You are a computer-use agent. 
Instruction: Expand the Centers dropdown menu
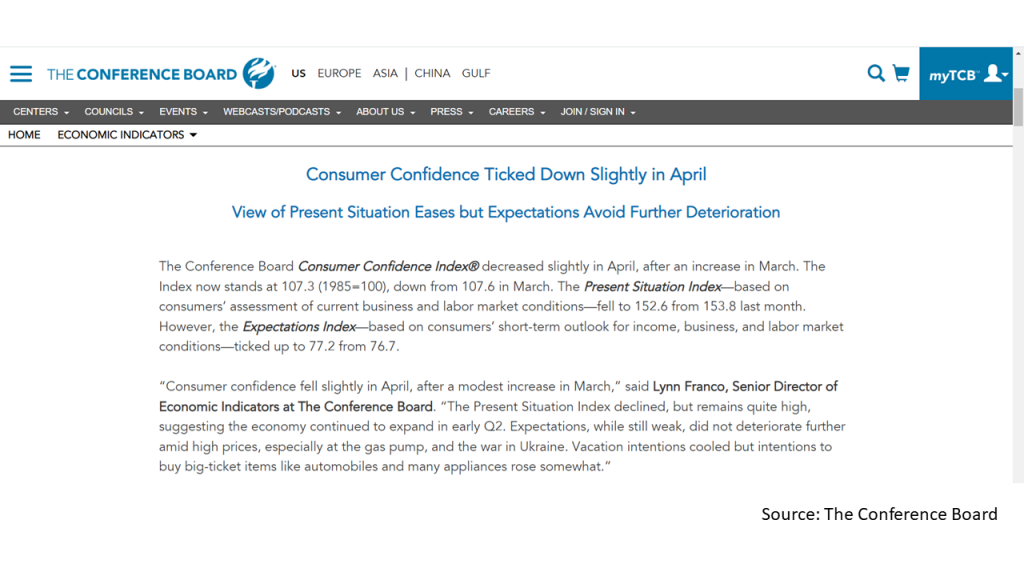pos(40,112)
